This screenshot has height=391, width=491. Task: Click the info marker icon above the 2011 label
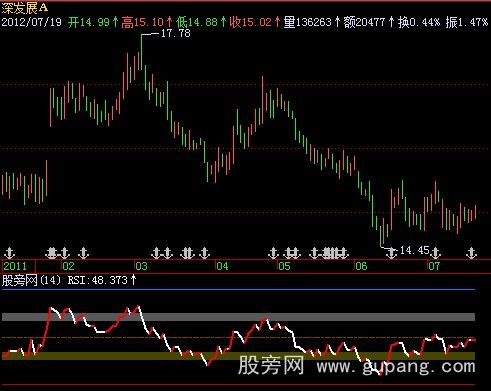pos(10,253)
